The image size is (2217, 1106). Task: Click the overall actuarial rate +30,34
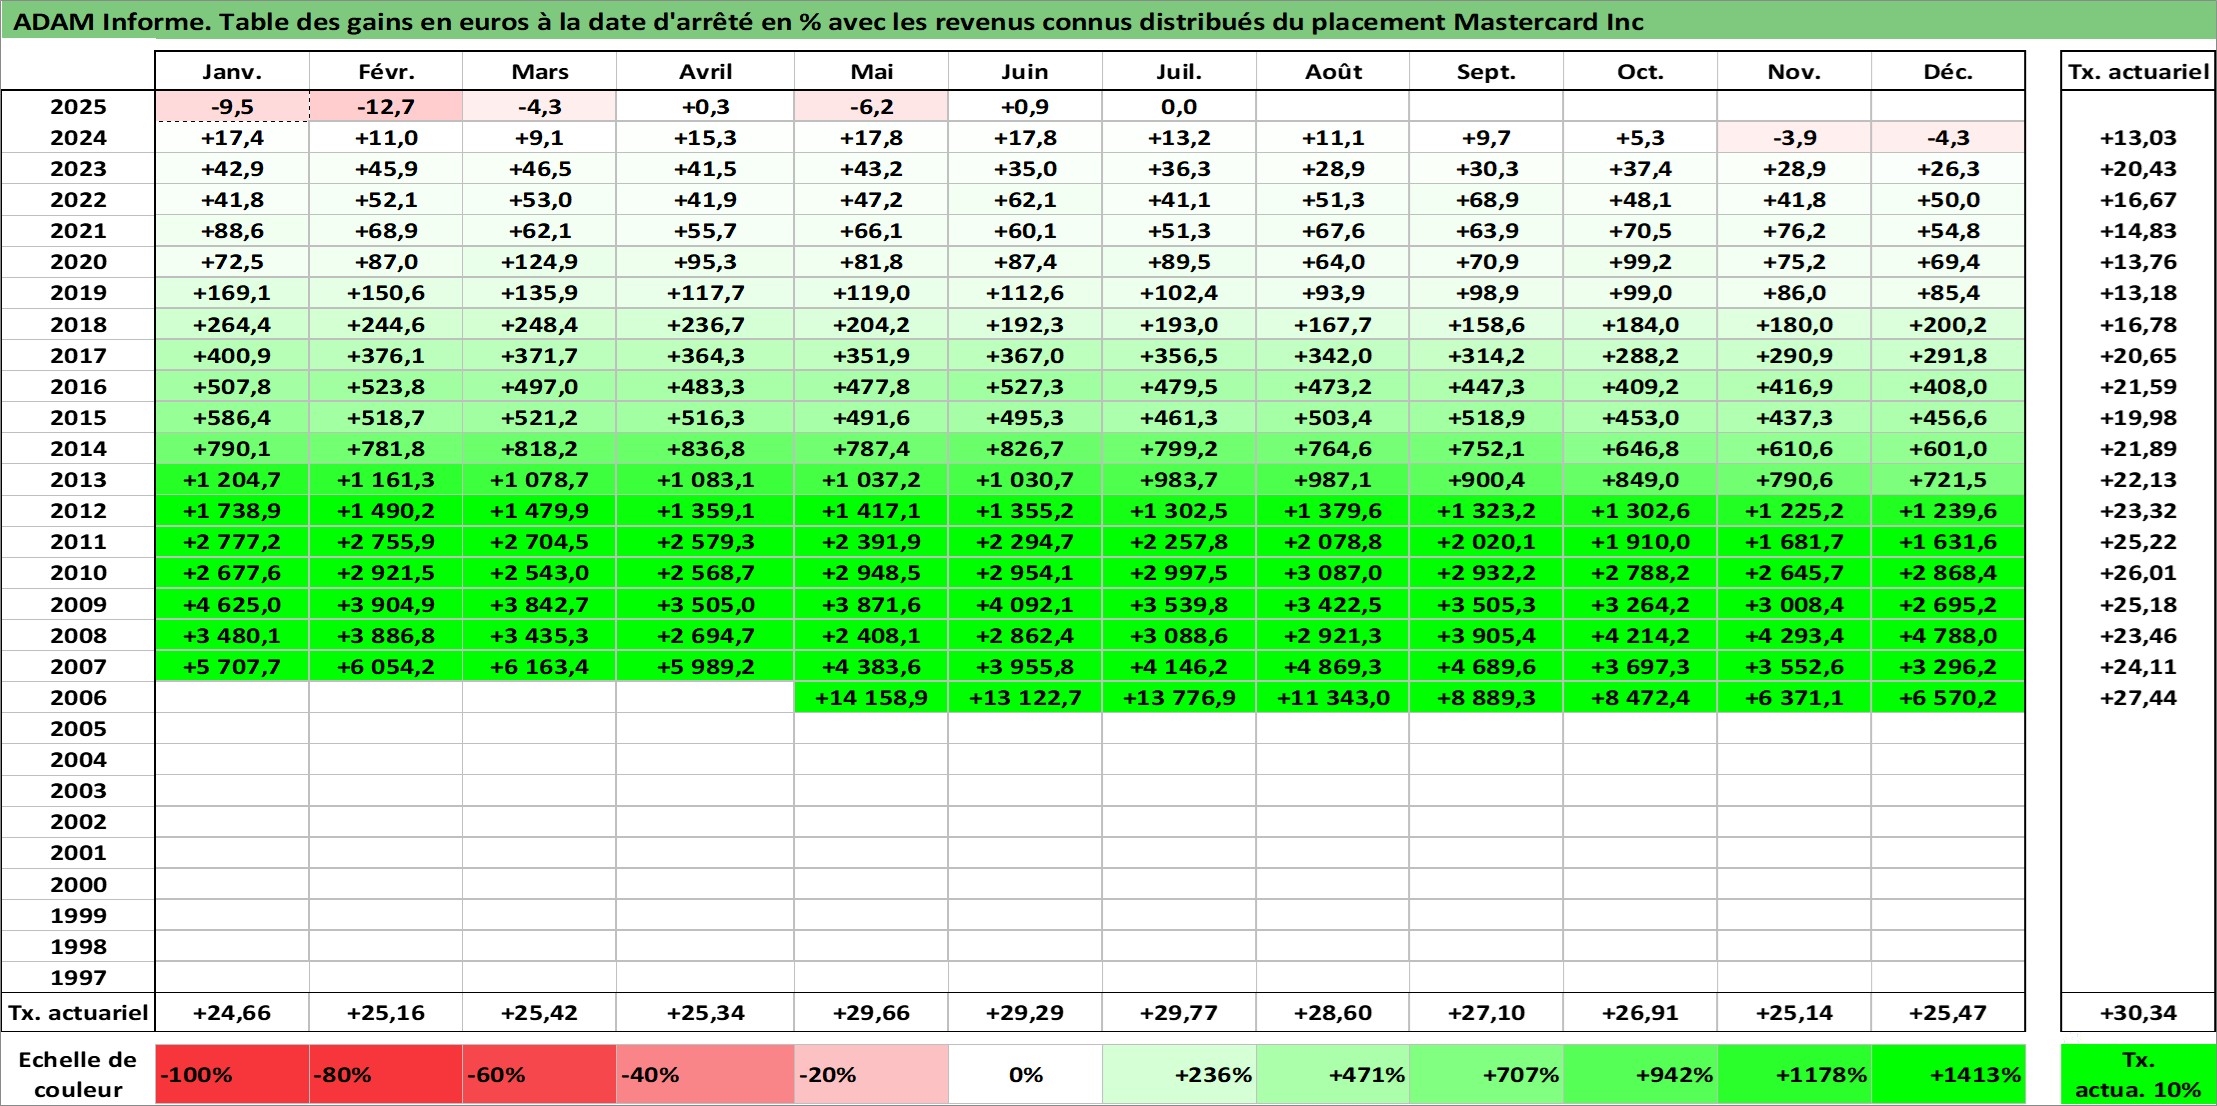tap(2138, 1013)
